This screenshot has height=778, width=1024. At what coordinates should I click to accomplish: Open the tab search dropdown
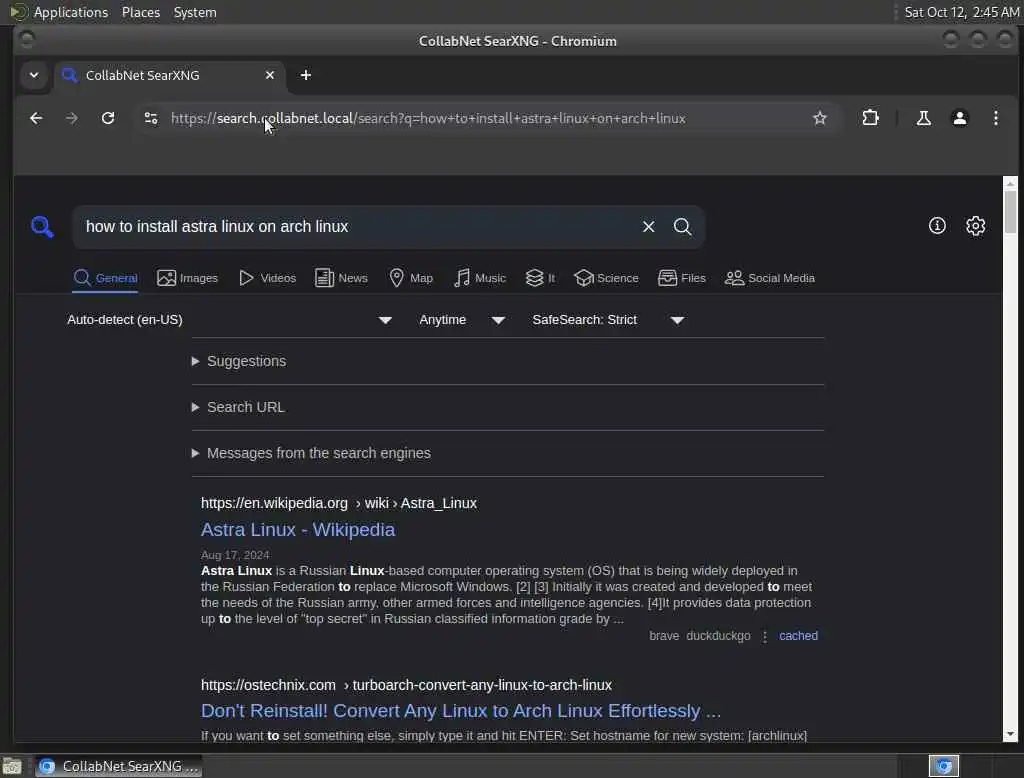34,75
